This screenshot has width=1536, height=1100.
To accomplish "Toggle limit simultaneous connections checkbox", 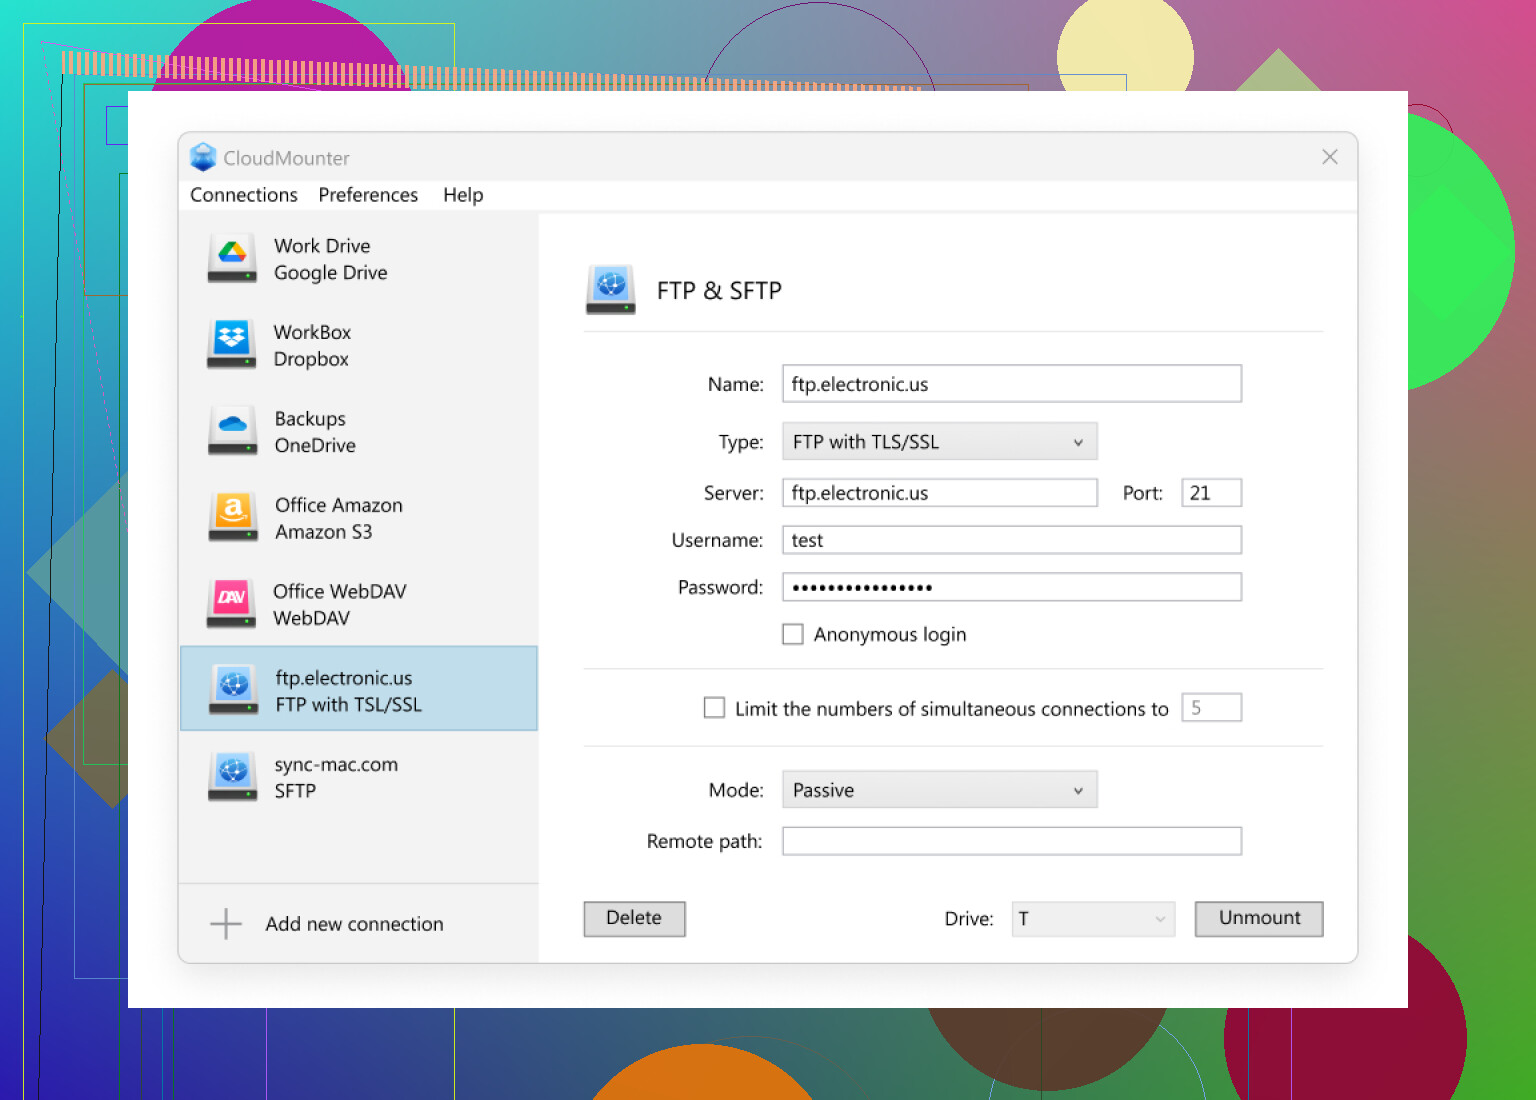I will point(714,708).
